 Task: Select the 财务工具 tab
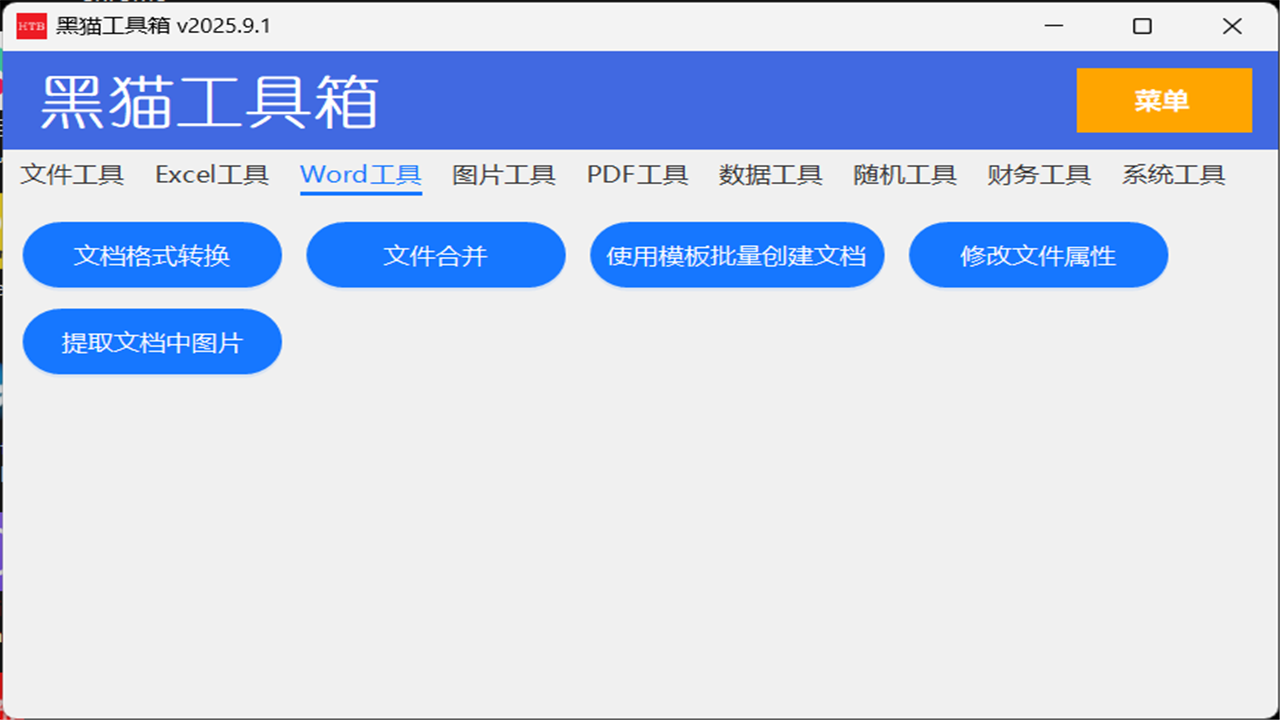(1037, 174)
